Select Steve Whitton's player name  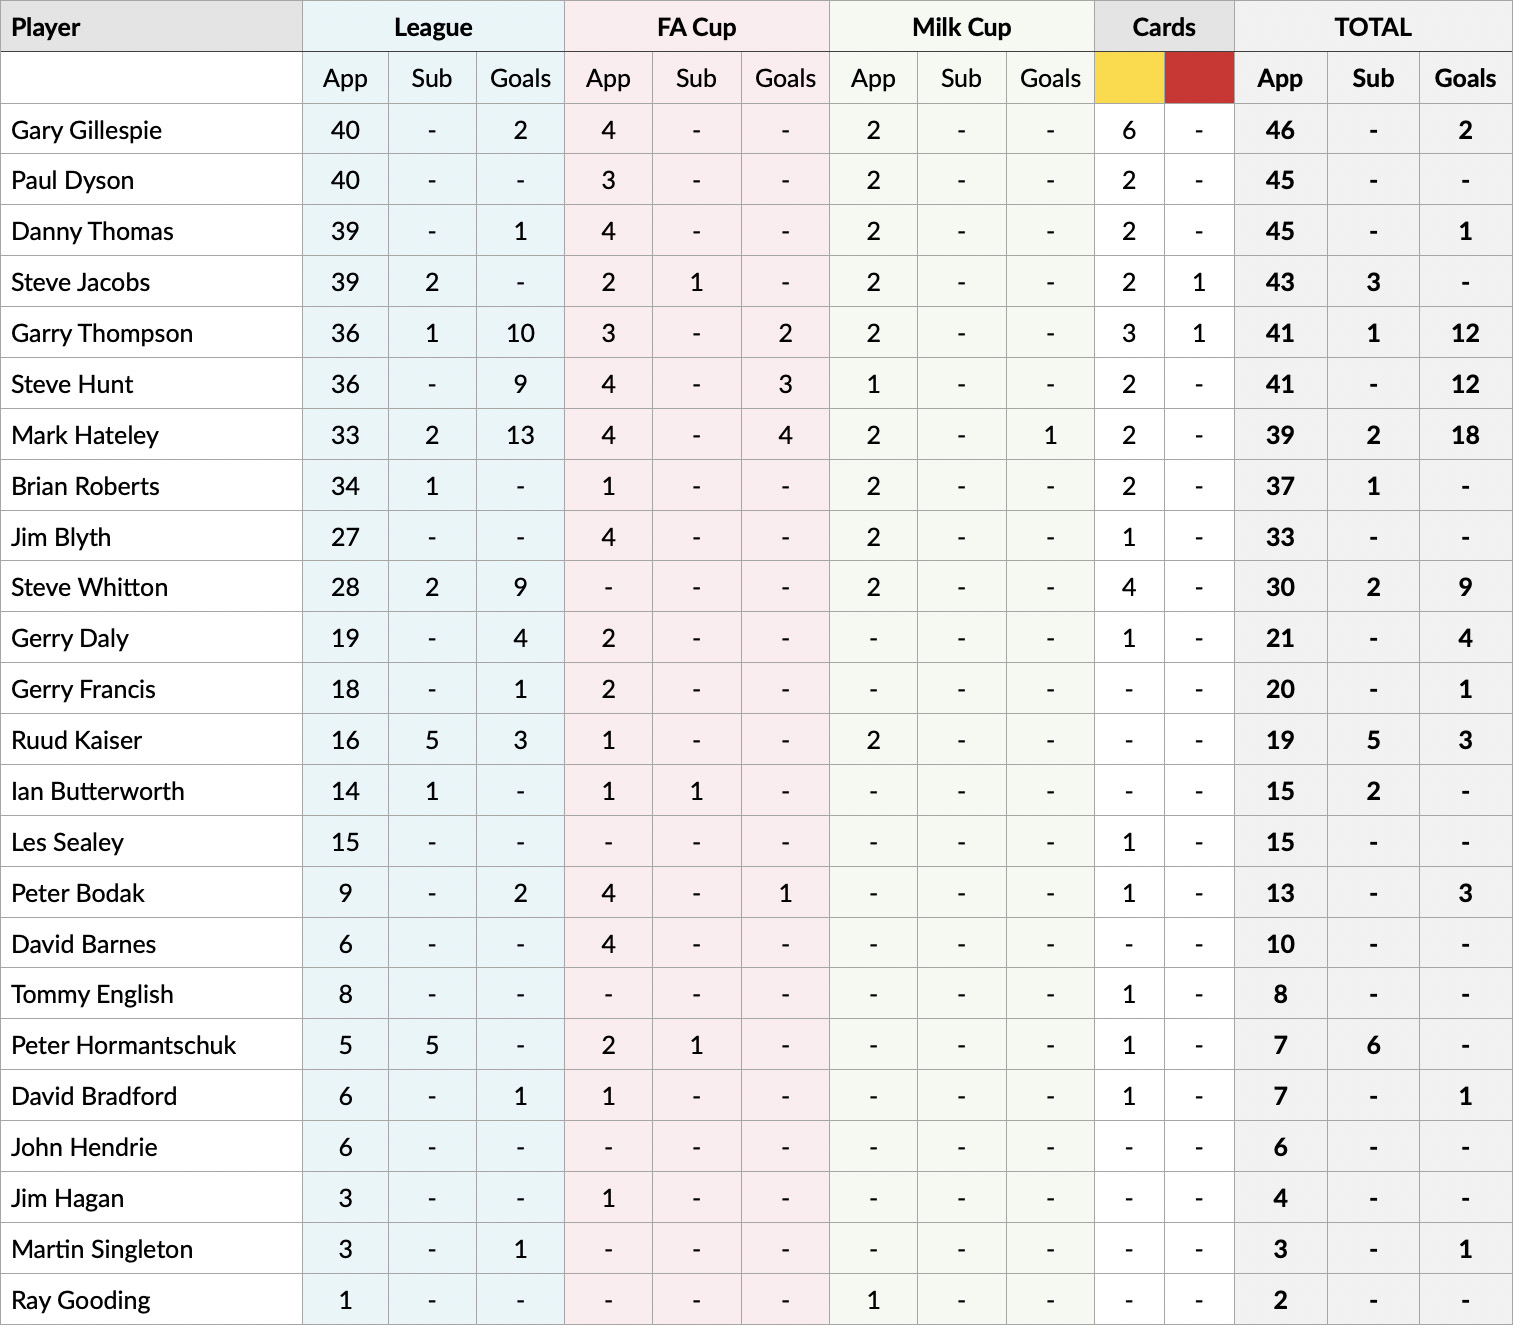pyautogui.click(x=89, y=587)
